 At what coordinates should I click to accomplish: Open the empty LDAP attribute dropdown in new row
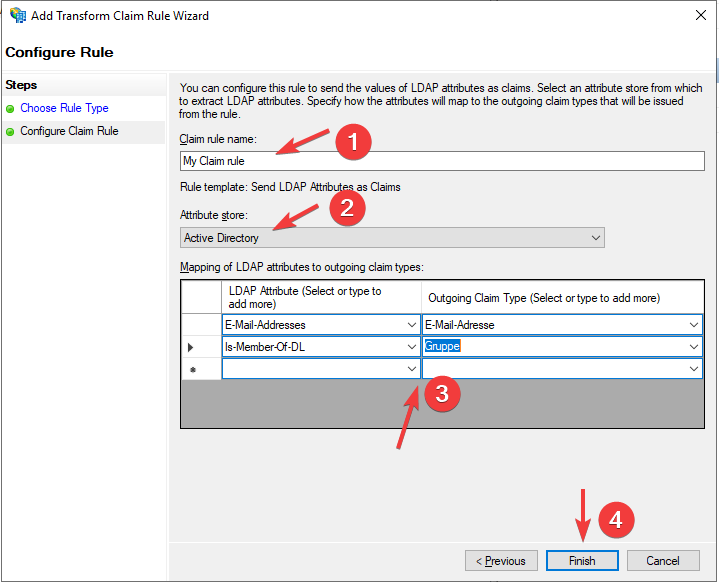pyautogui.click(x=412, y=369)
